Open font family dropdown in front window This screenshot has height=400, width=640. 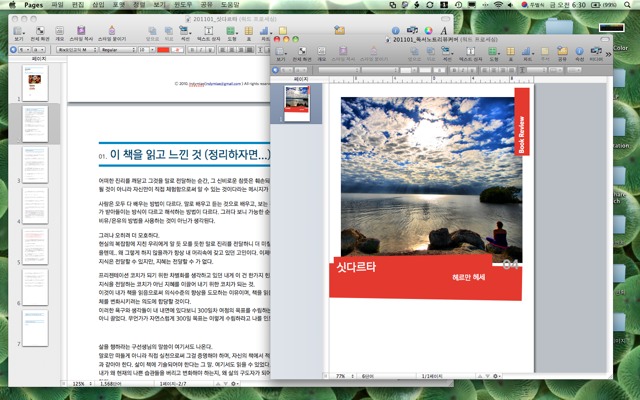click(x=339, y=70)
